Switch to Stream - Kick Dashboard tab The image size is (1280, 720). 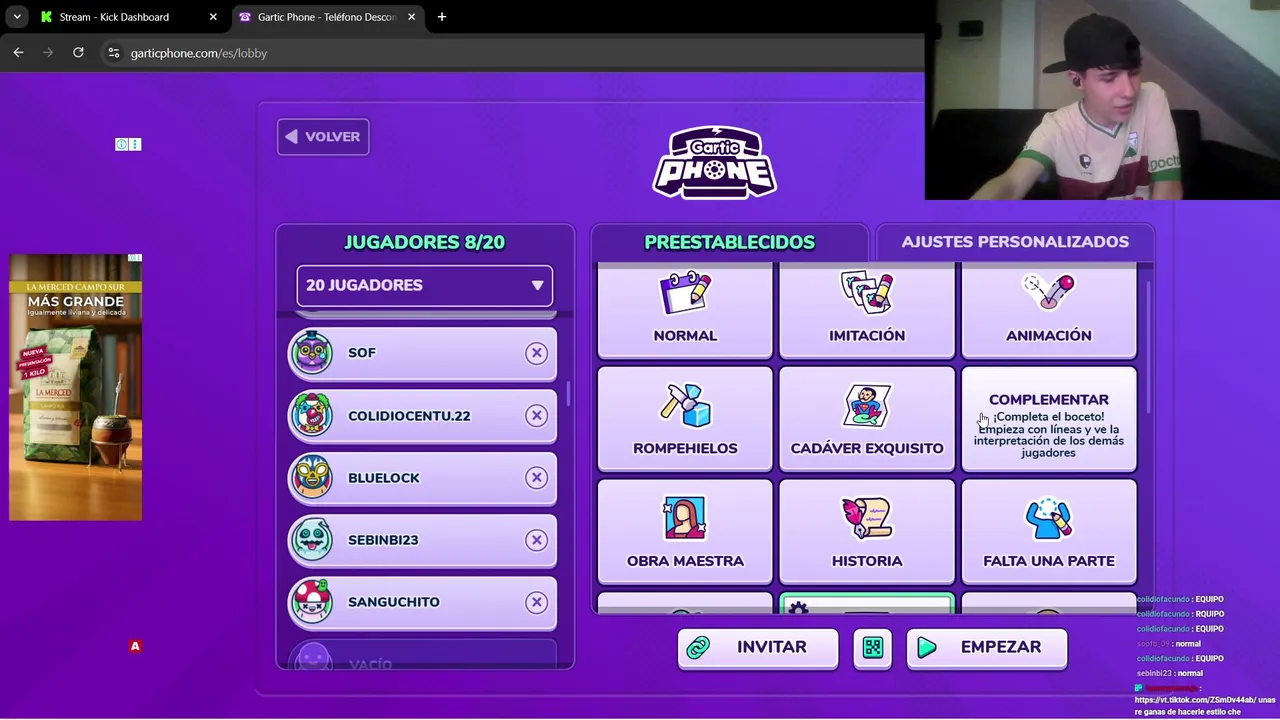coord(129,17)
